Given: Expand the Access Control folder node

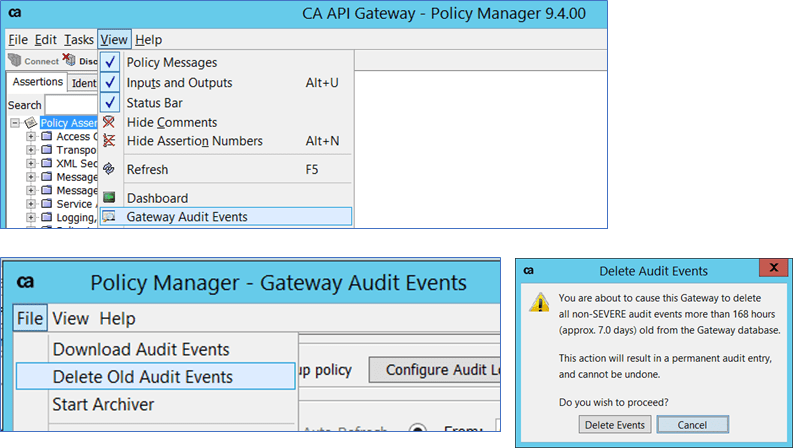Looking at the screenshot, I should pyautogui.click(x=31, y=137).
